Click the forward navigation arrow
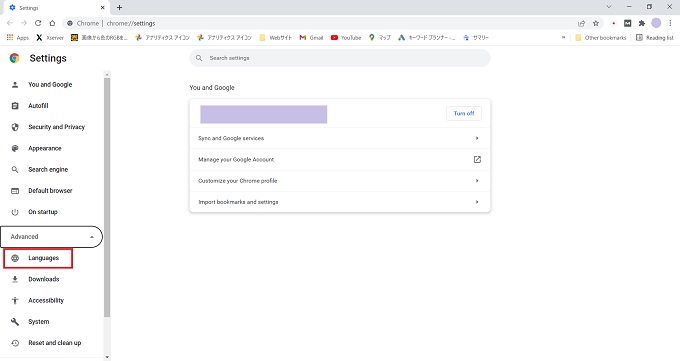The image size is (680, 361). [x=24, y=23]
